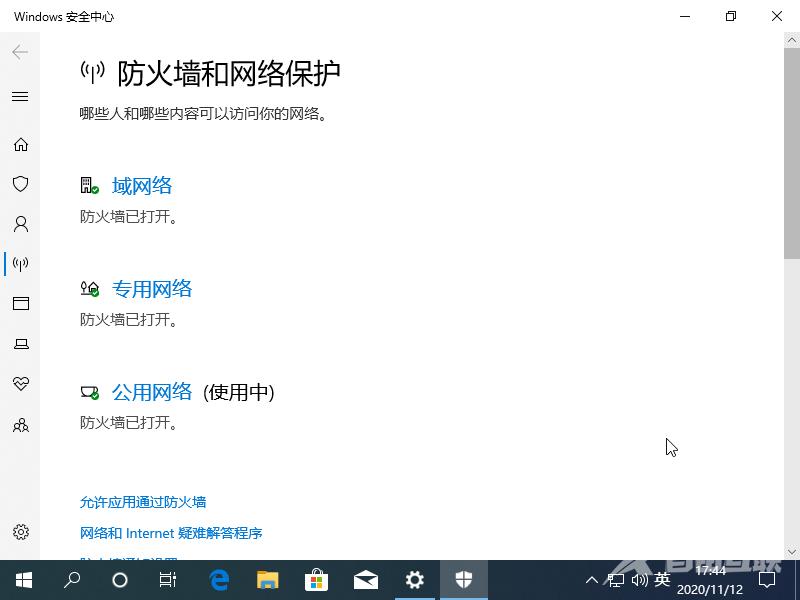The height and width of the screenshot is (600, 800).
Task: Open Settings gear in sidebar
Action: click(x=21, y=532)
